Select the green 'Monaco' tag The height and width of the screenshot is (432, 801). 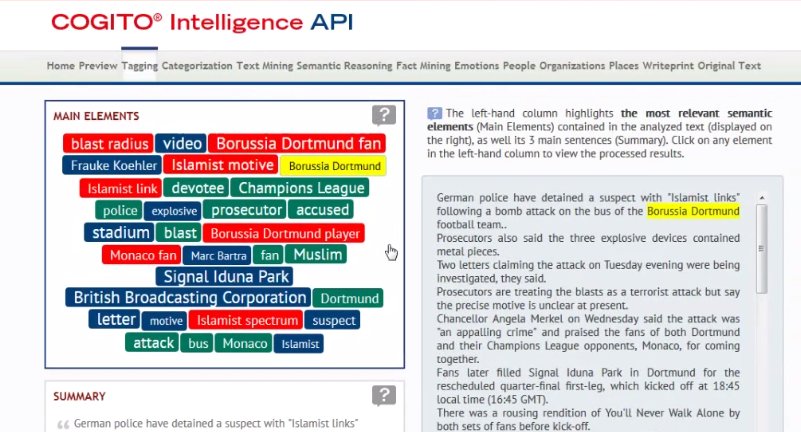click(244, 343)
